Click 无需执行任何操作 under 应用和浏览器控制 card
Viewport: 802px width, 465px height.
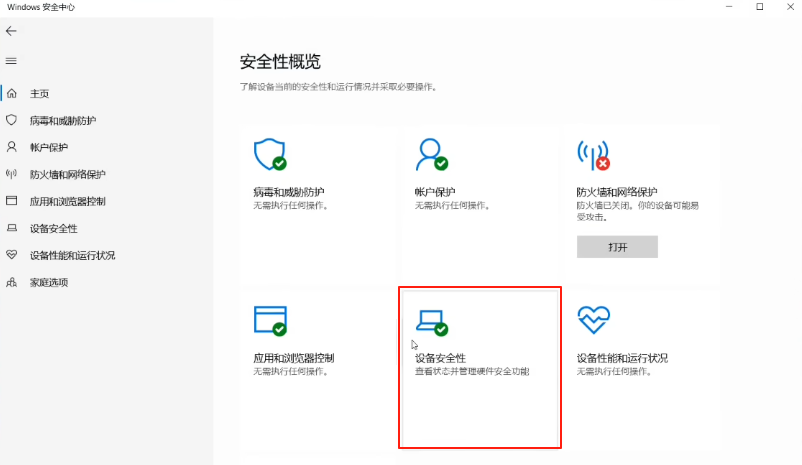(x=291, y=371)
